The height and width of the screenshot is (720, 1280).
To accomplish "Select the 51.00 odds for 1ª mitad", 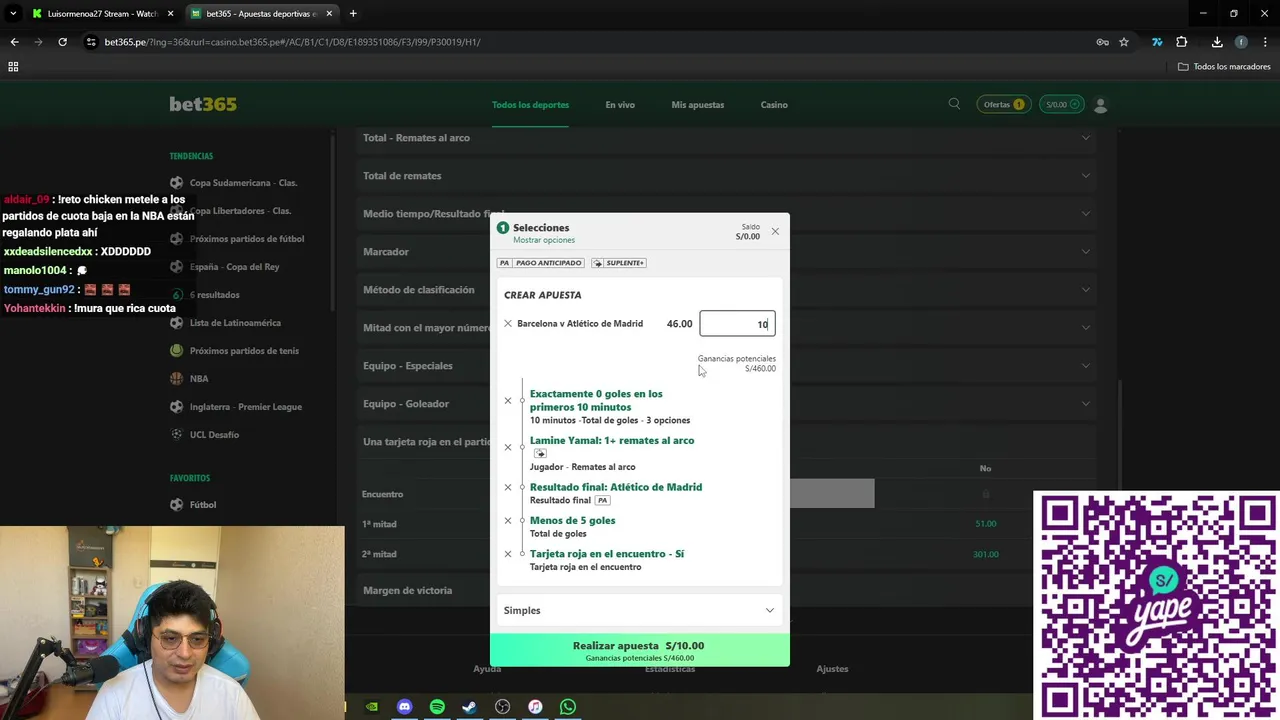I will (x=985, y=524).
